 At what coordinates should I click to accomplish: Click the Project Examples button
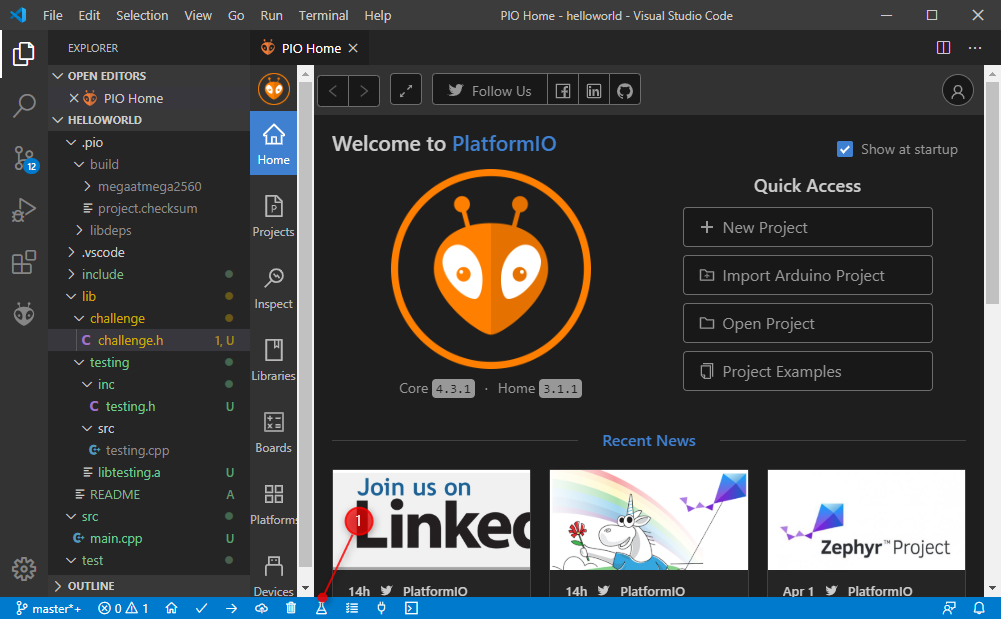click(x=807, y=371)
